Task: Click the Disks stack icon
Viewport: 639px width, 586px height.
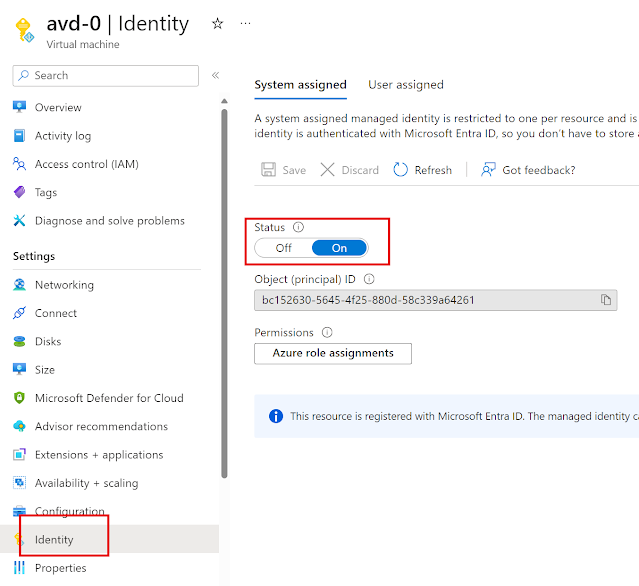Action: pyautogui.click(x=19, y=341)
